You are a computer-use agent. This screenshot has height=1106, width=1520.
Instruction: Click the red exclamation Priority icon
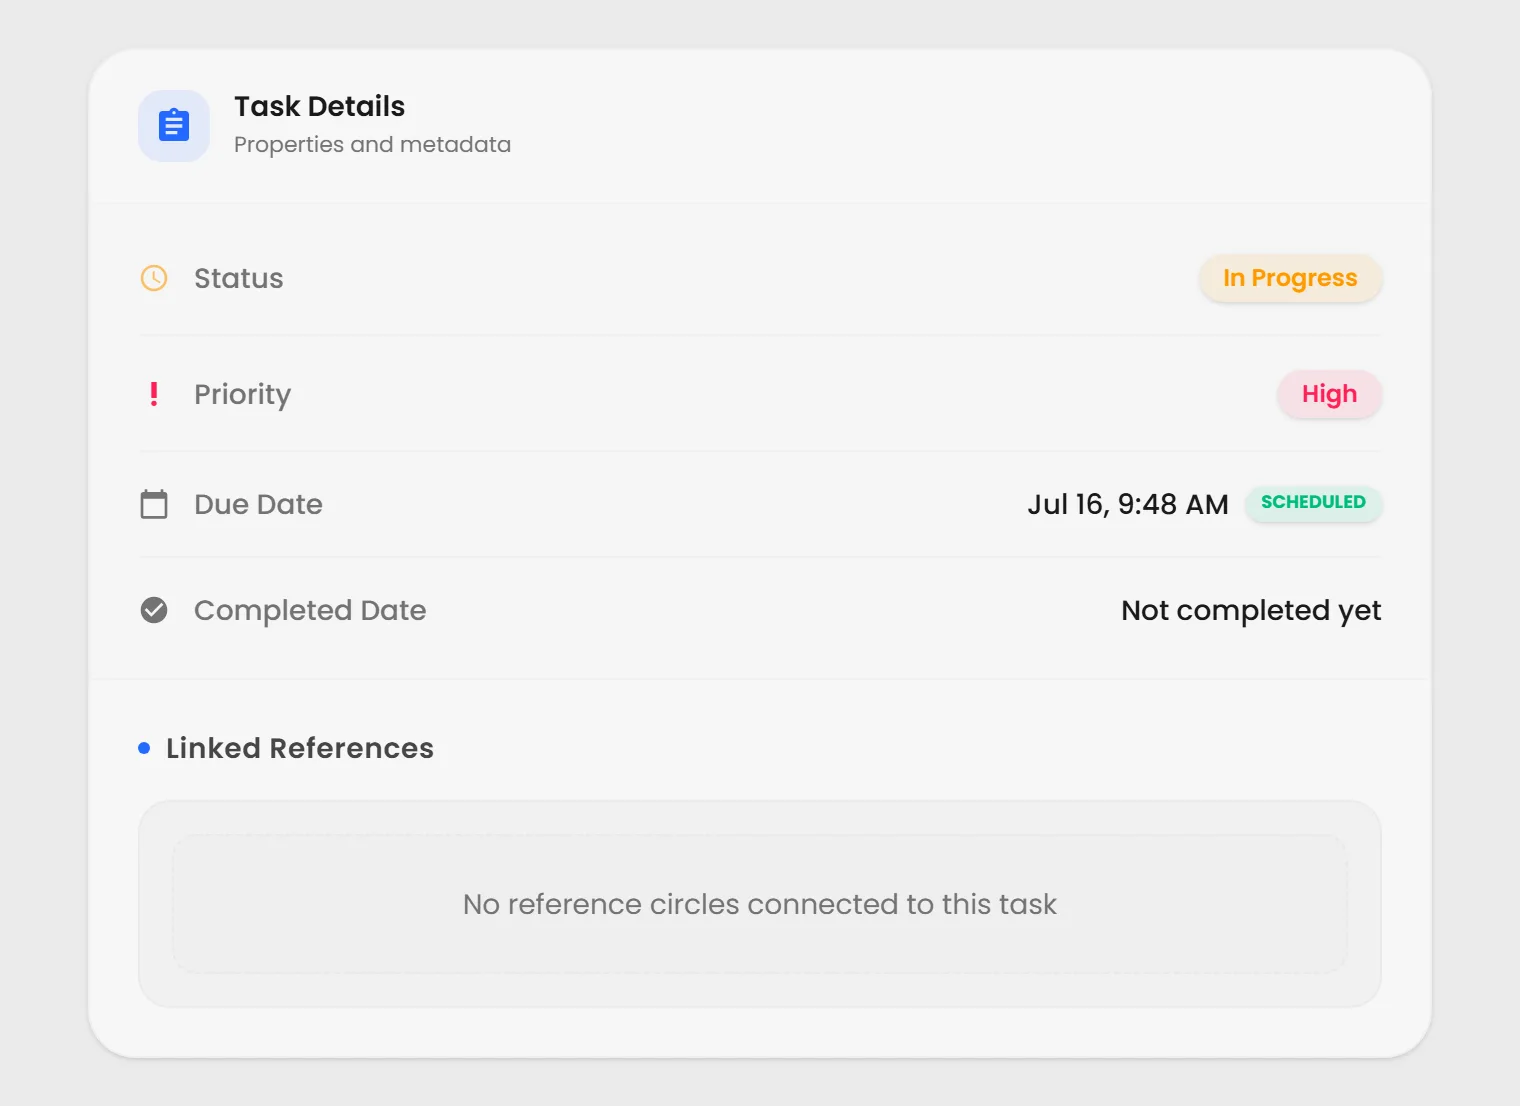[x=154, y=394]
